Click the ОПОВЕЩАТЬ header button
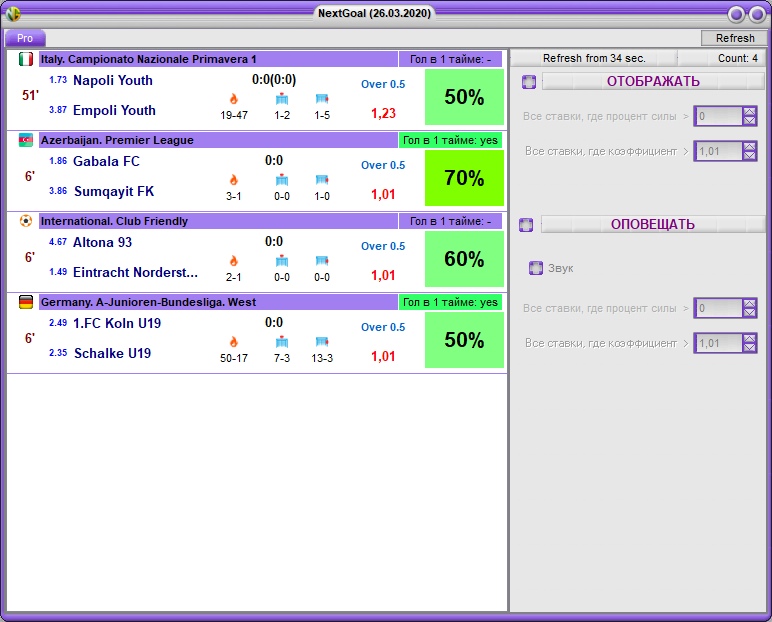This screenshot has height=622, width=772. (653, 224)
